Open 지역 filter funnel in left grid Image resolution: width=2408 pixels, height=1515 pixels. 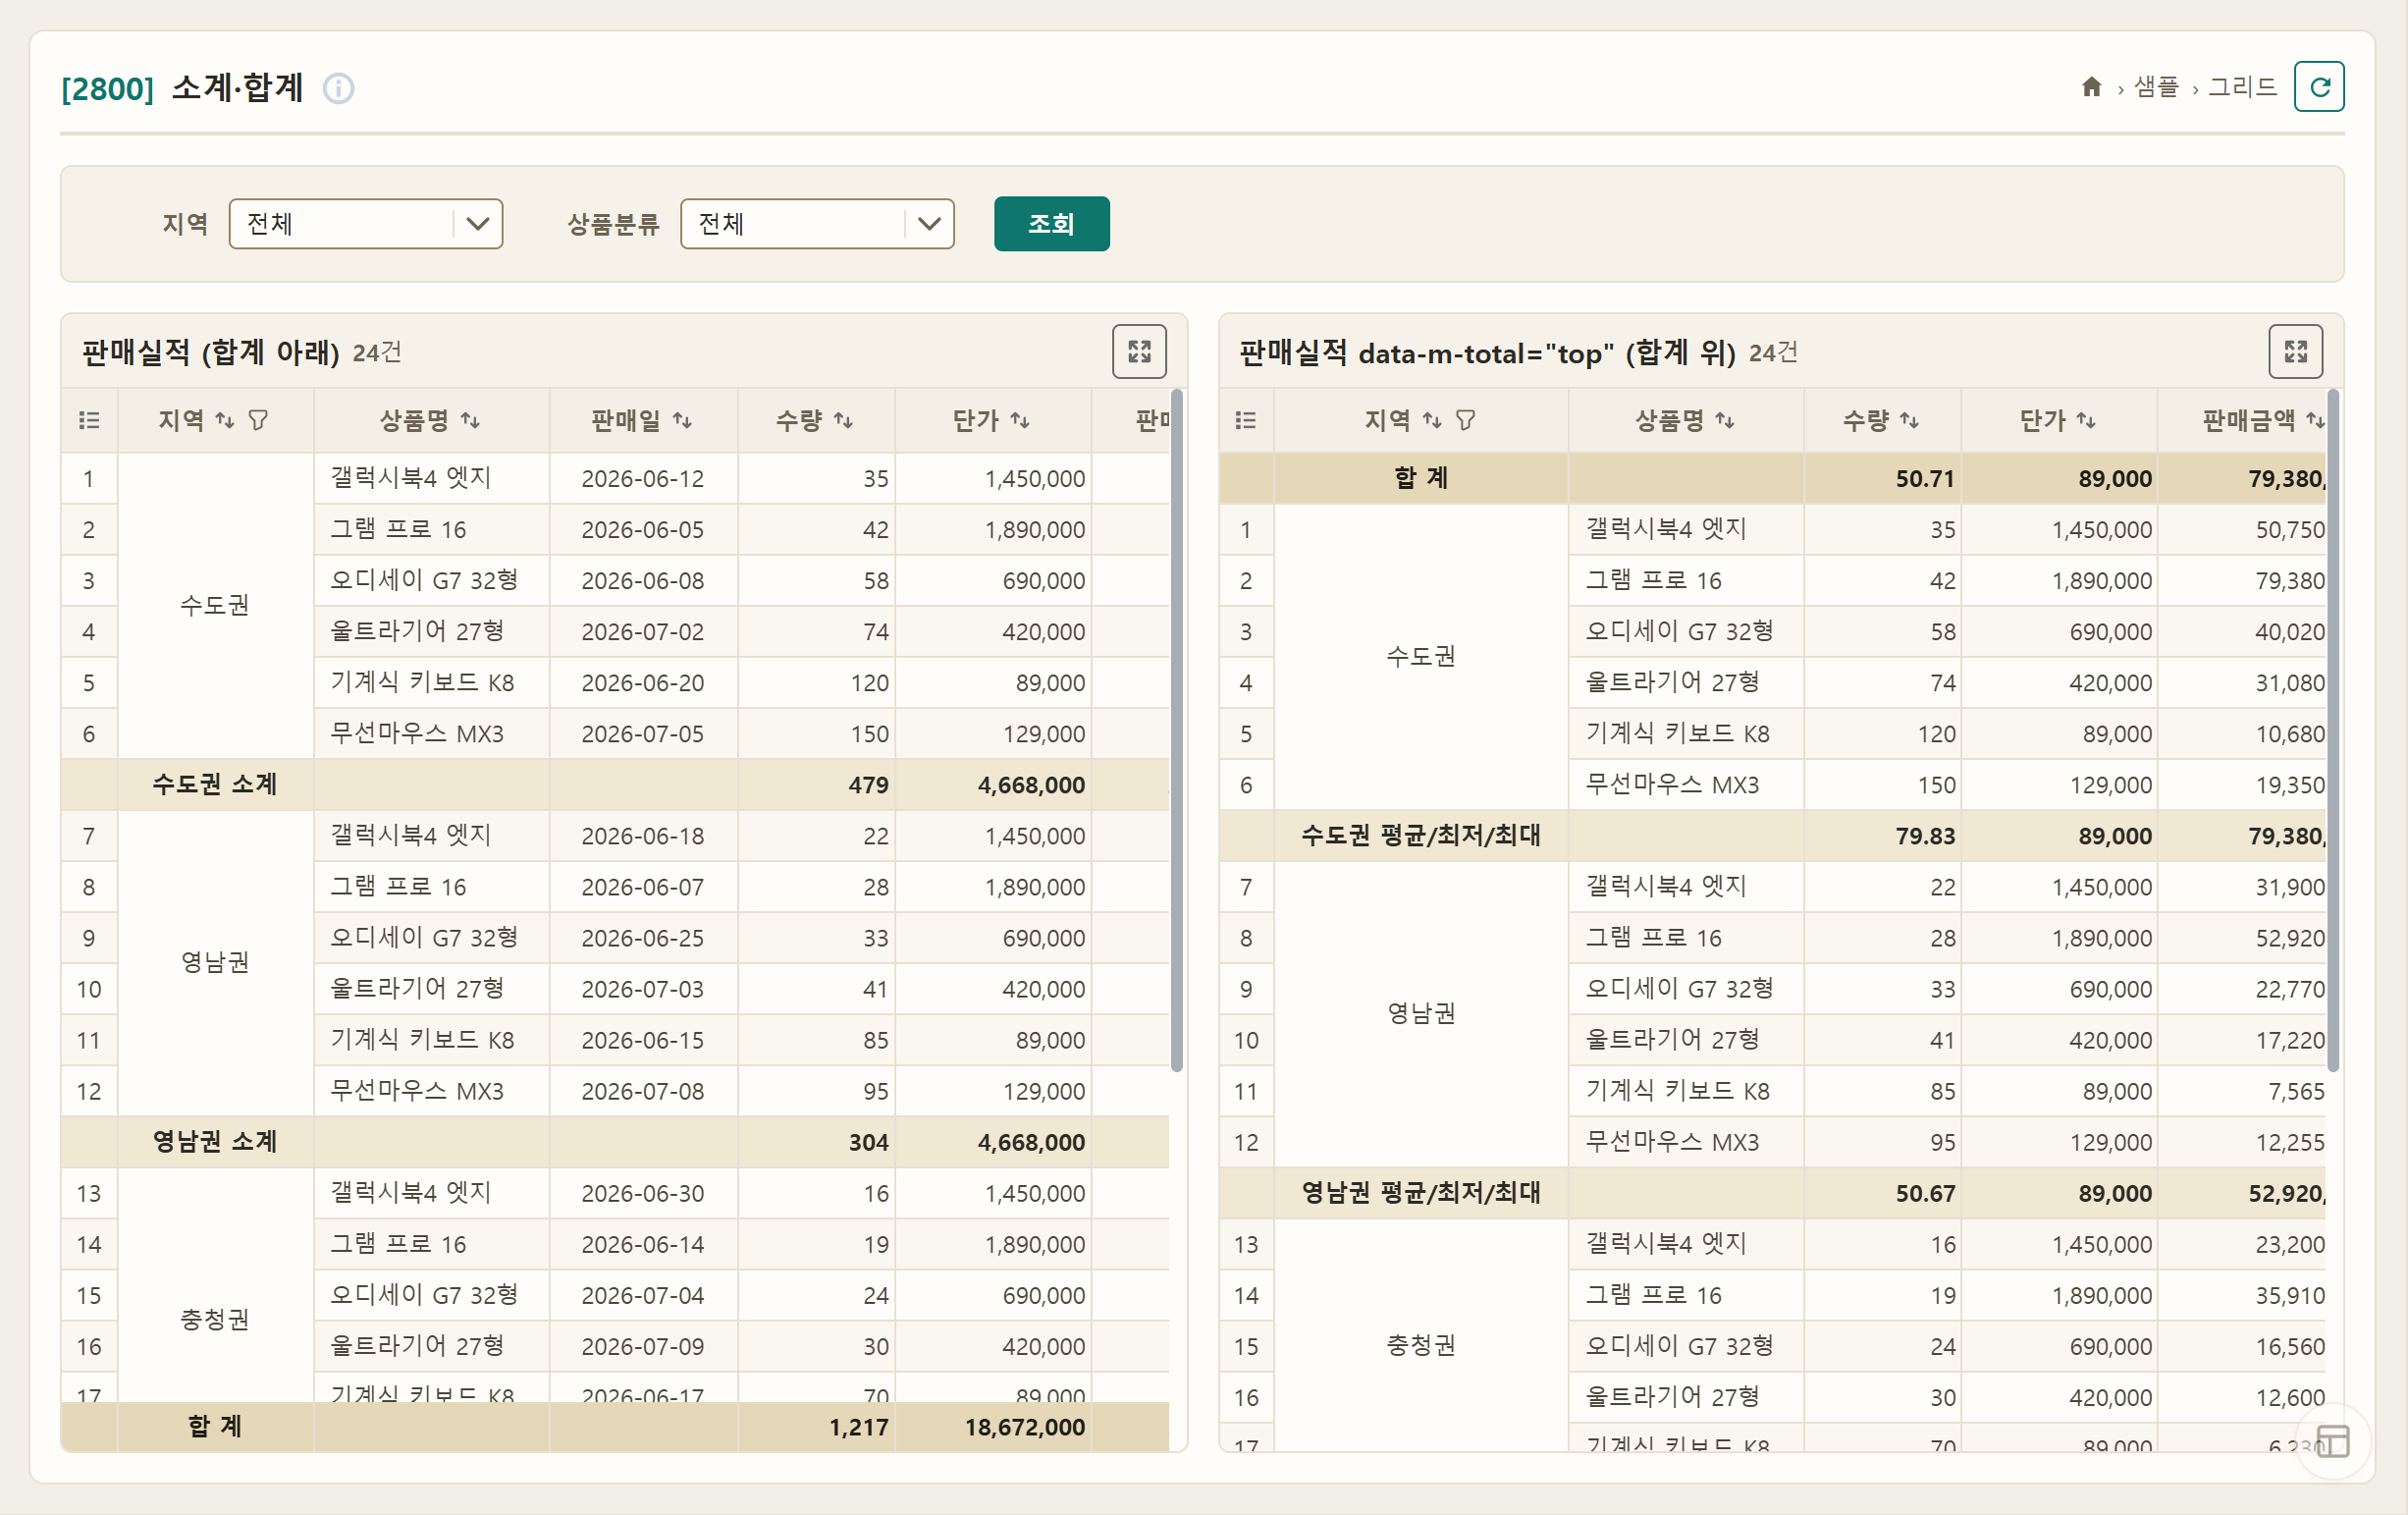coord(258,420)
